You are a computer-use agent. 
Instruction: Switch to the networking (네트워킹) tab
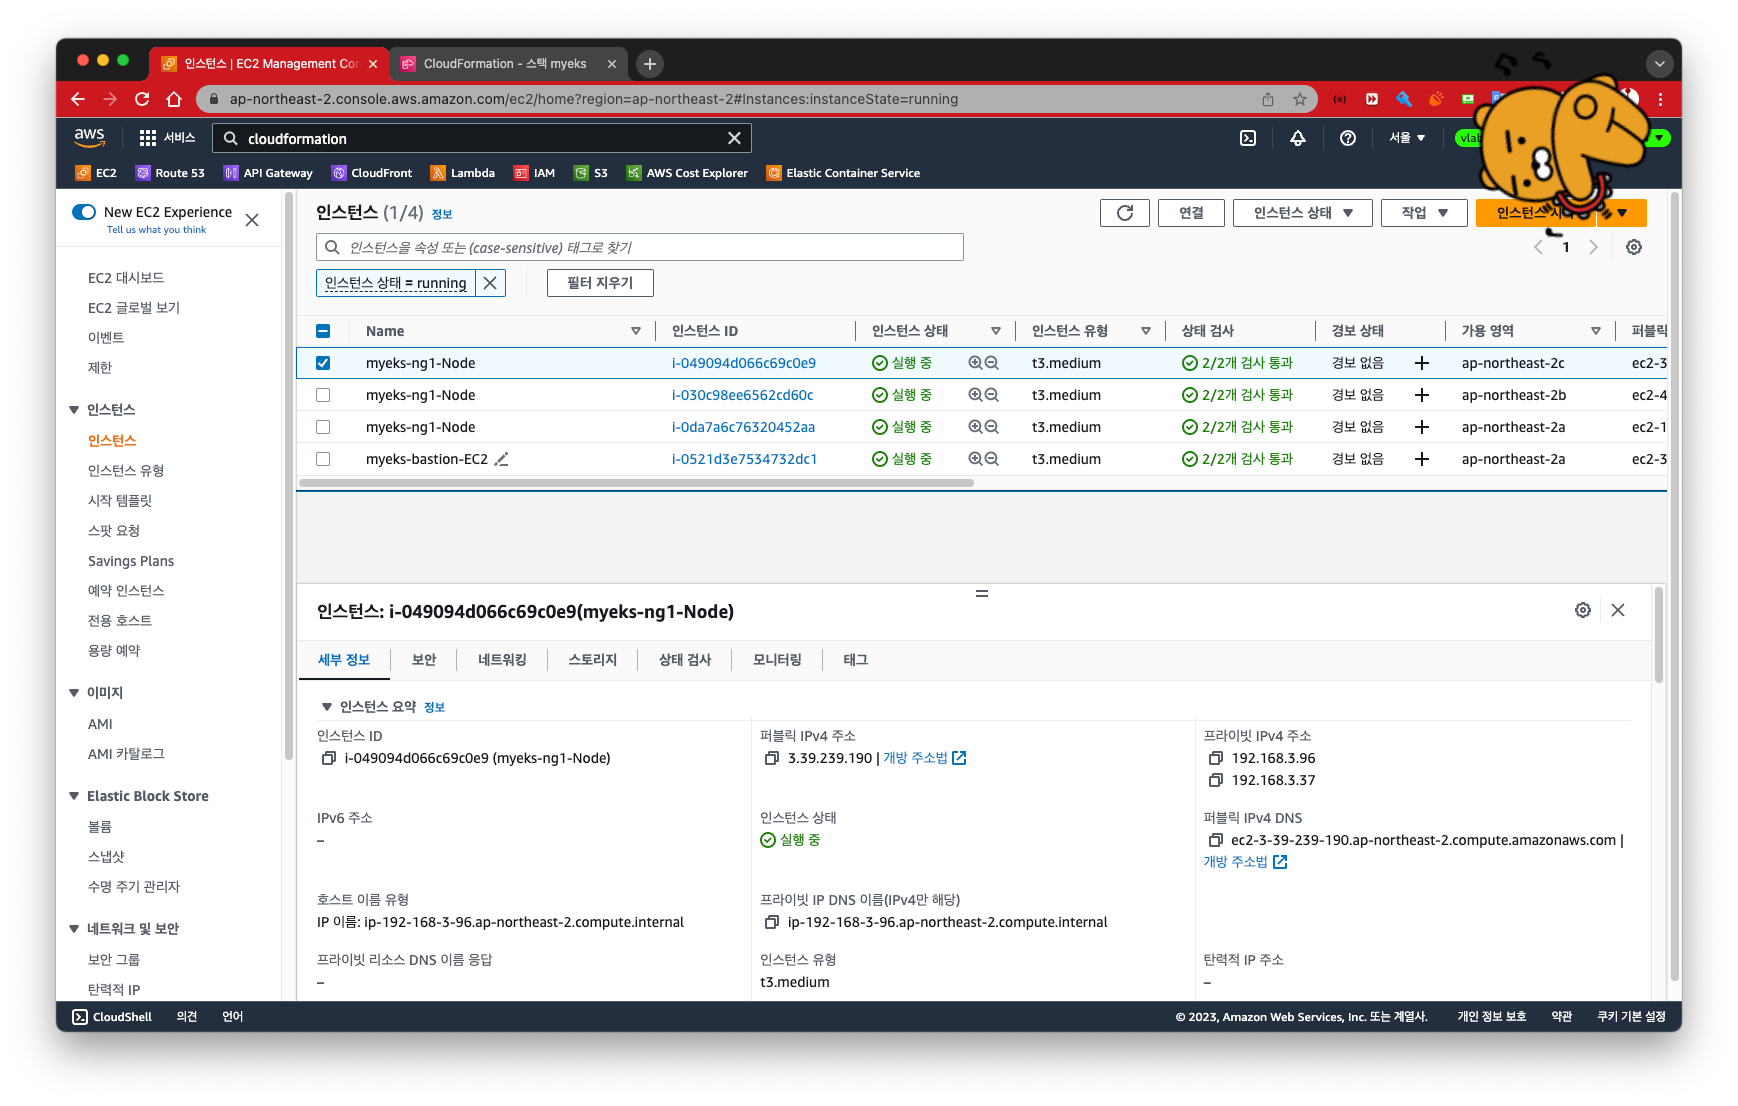502,660
